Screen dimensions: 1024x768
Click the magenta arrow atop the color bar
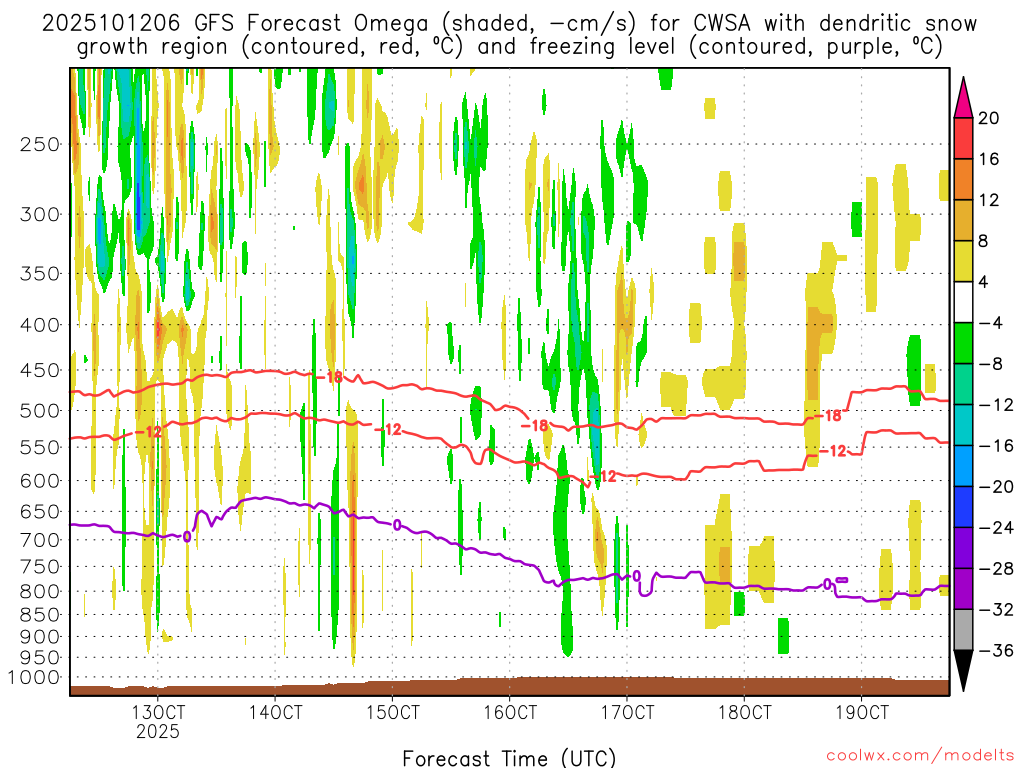(963, 98)
